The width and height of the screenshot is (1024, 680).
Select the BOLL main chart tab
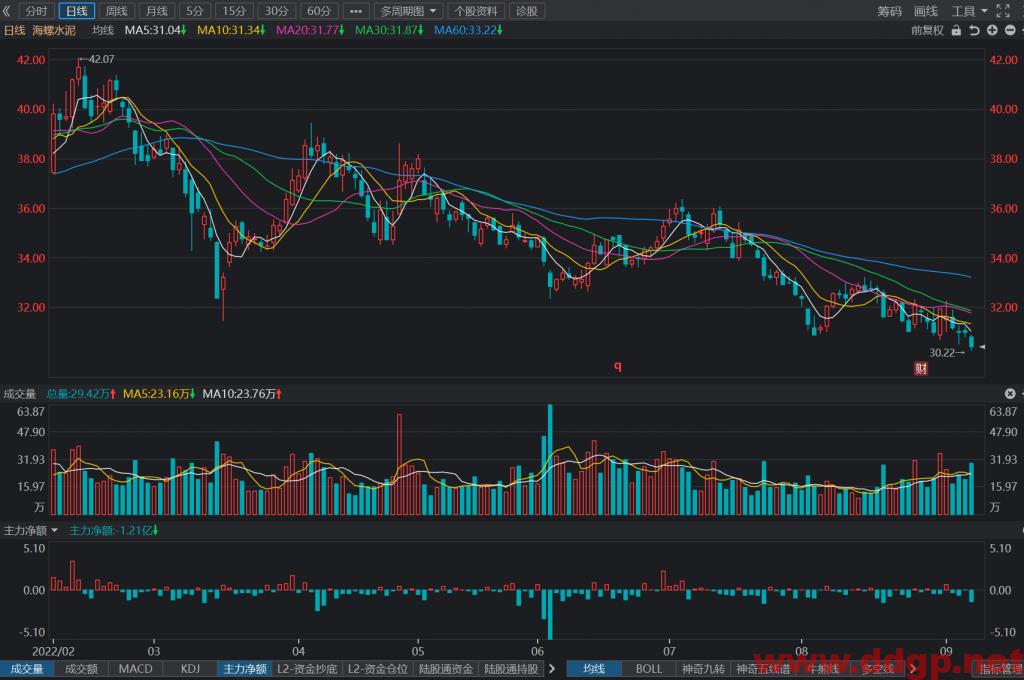648,669
